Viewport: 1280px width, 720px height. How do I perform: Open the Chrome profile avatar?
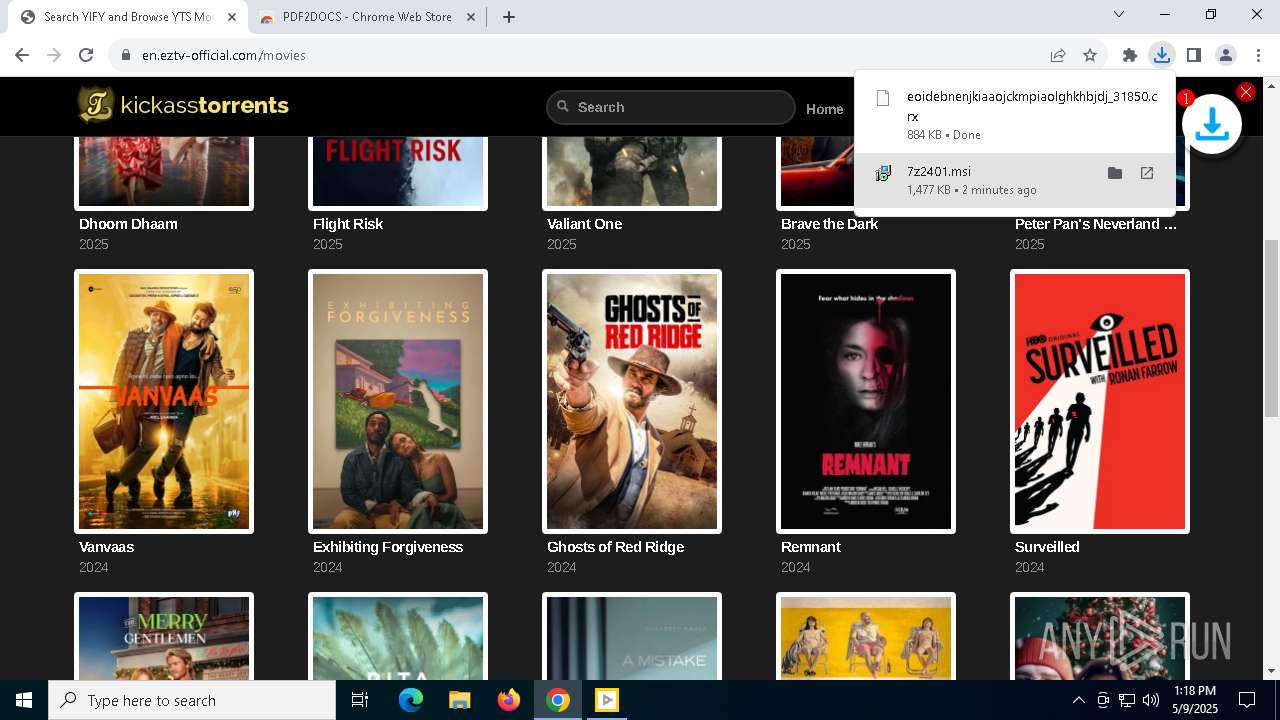click(1226, 55)
